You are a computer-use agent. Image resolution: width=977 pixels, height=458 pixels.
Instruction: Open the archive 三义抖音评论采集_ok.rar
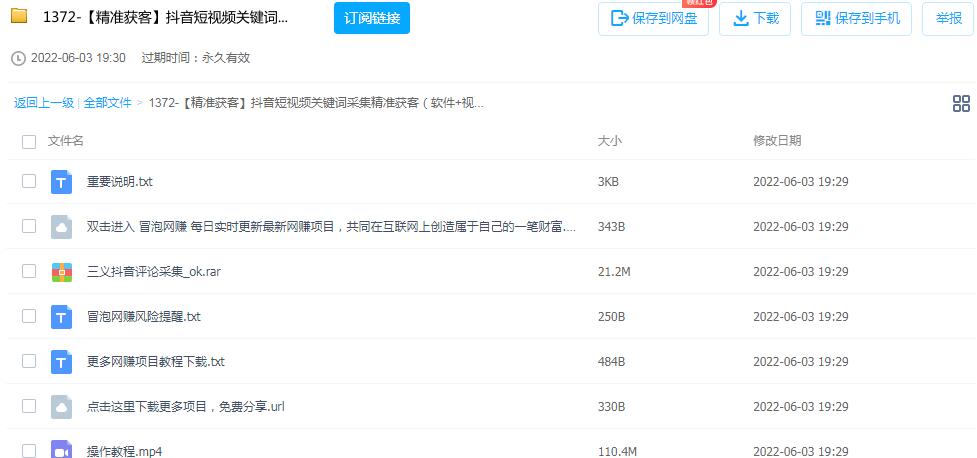[x=154, y=272]
